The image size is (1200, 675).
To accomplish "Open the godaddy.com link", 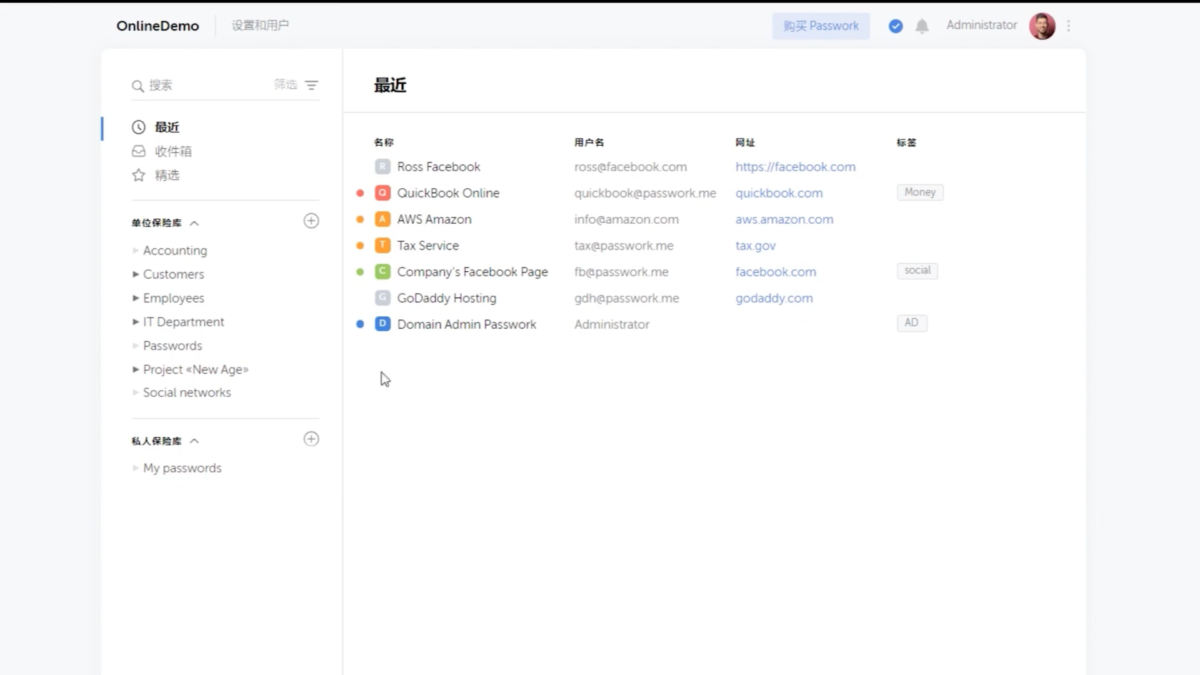I will coord(774,298).
